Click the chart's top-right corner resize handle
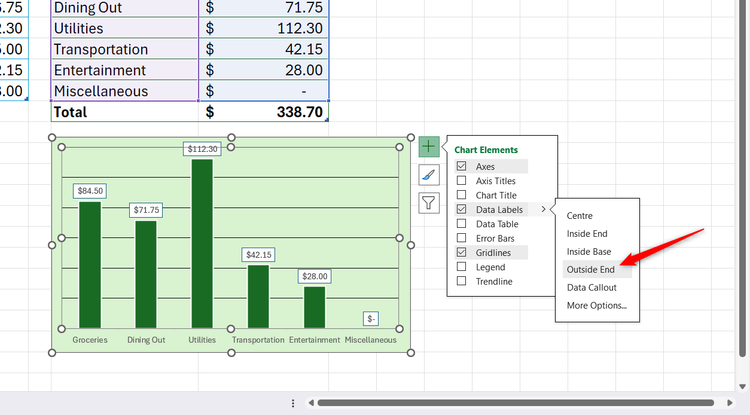 (410, 138)
